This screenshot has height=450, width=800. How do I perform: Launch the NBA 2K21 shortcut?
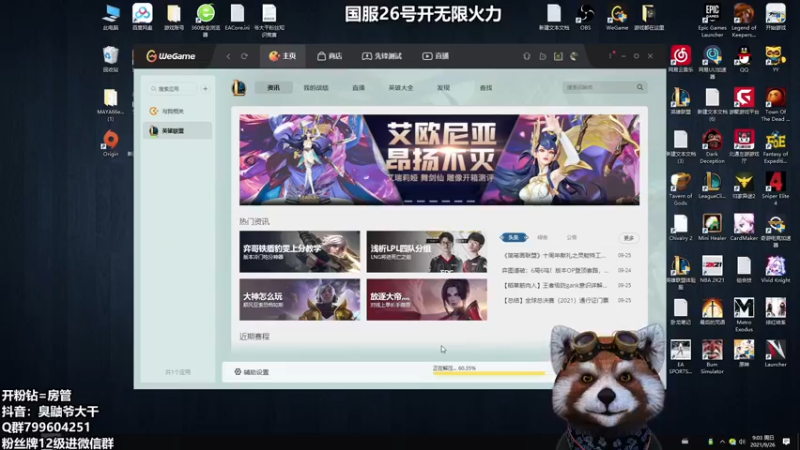click(712, 269)
